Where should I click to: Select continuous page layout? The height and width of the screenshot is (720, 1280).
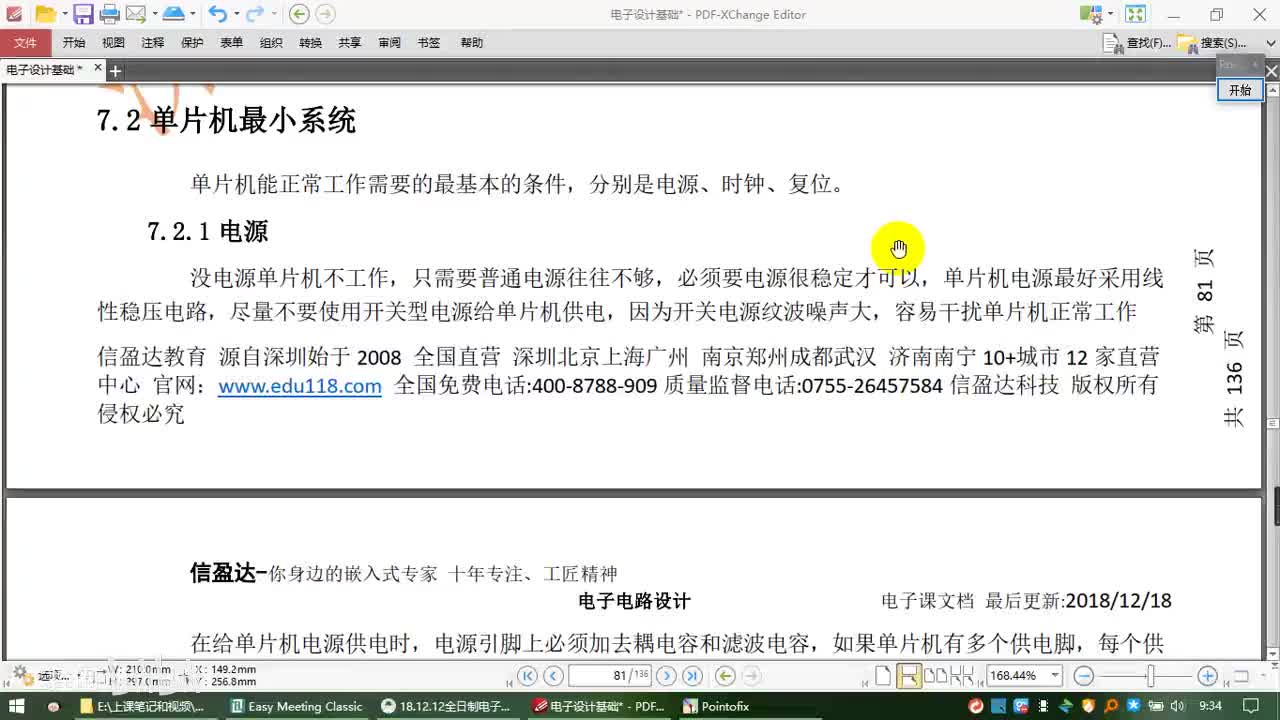[x=908, y=676]
